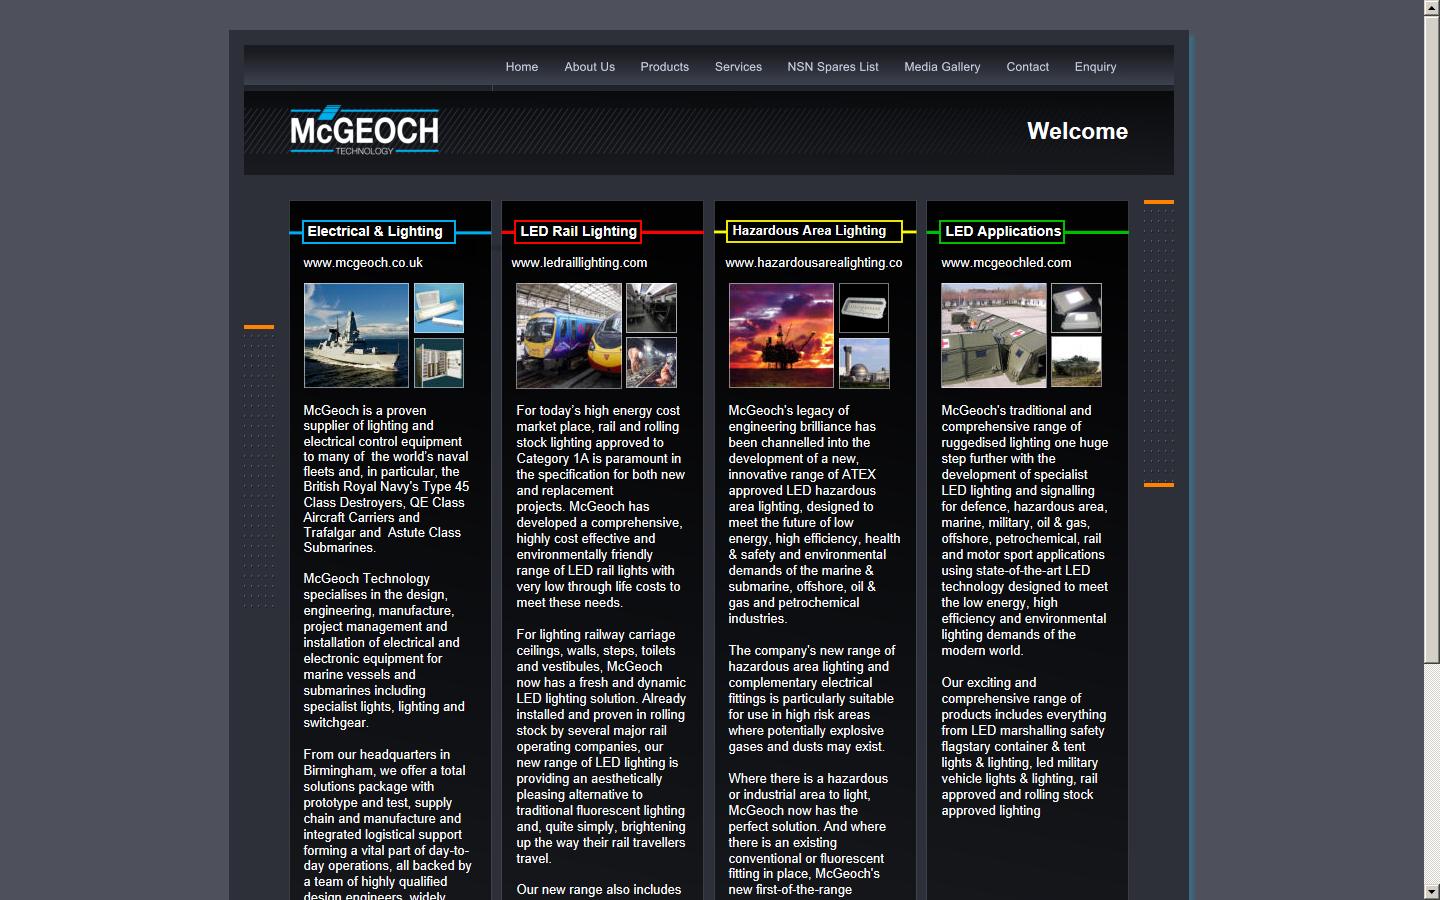
Task: Click the www.hazardousarealighting.co link
Action: pos(812,263)
